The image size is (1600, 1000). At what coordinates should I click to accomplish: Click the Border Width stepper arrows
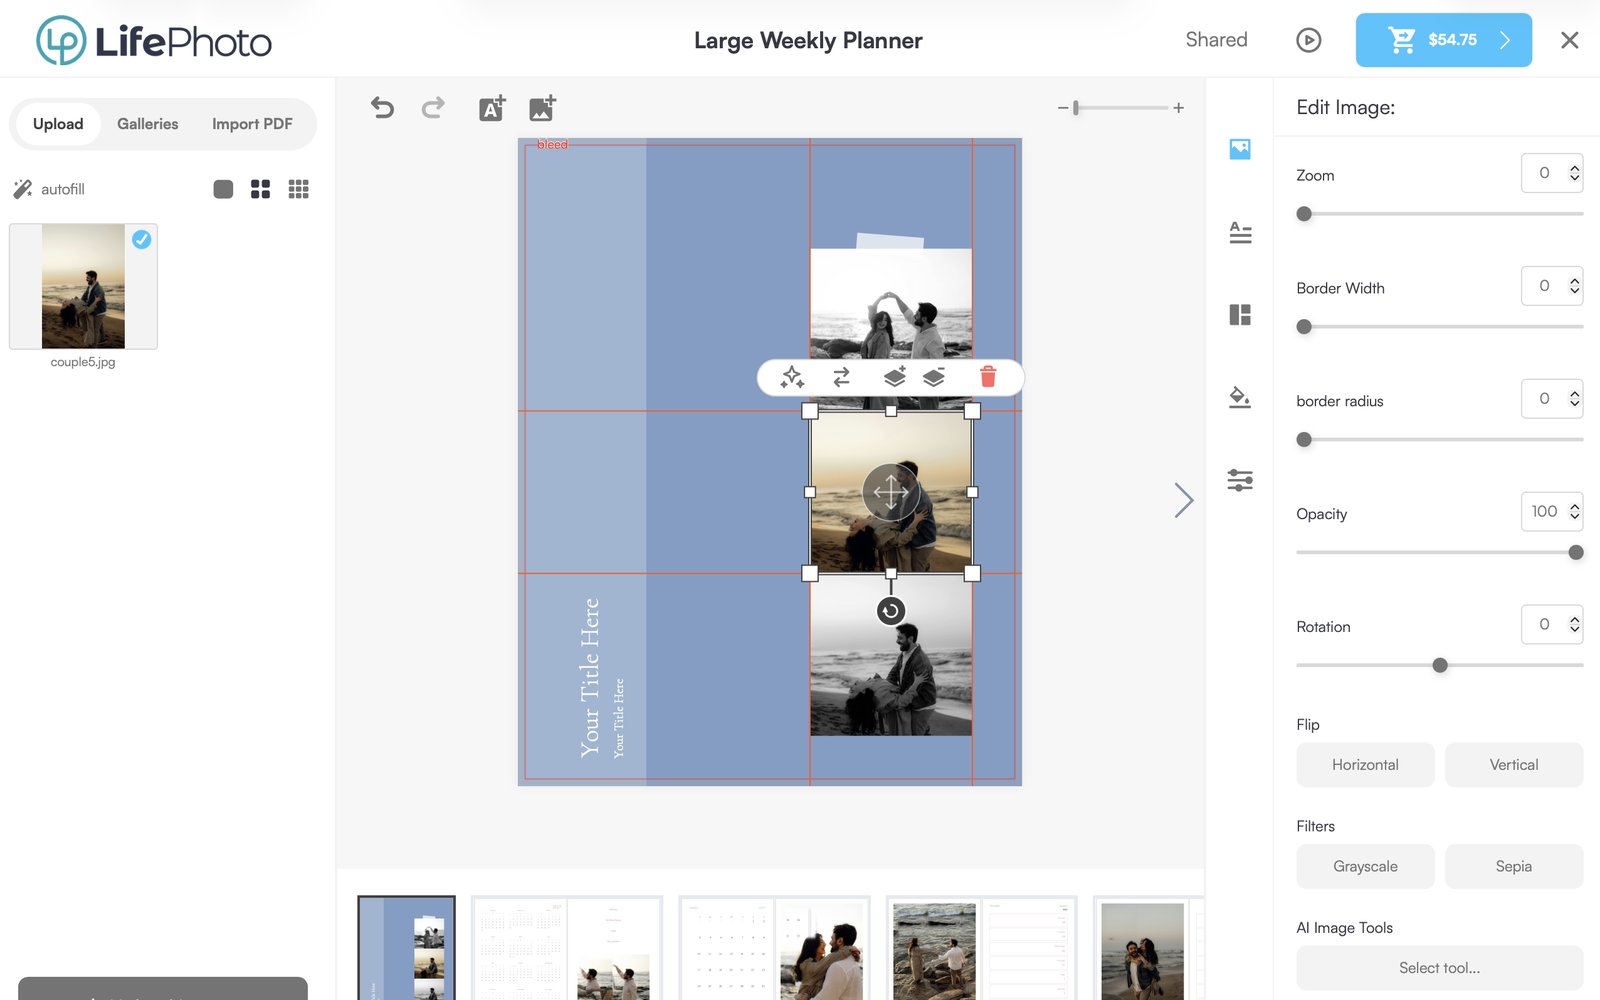pos(1574,286)
